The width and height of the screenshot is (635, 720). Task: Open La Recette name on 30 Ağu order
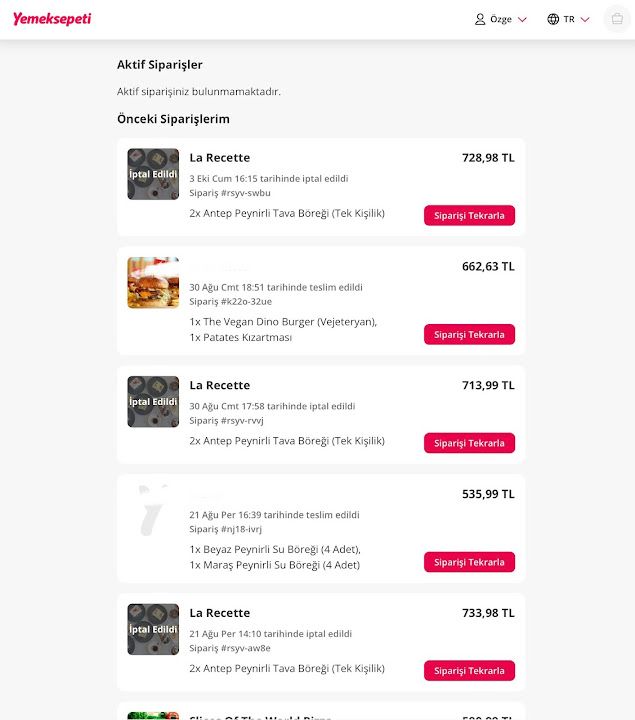point(220,385)
